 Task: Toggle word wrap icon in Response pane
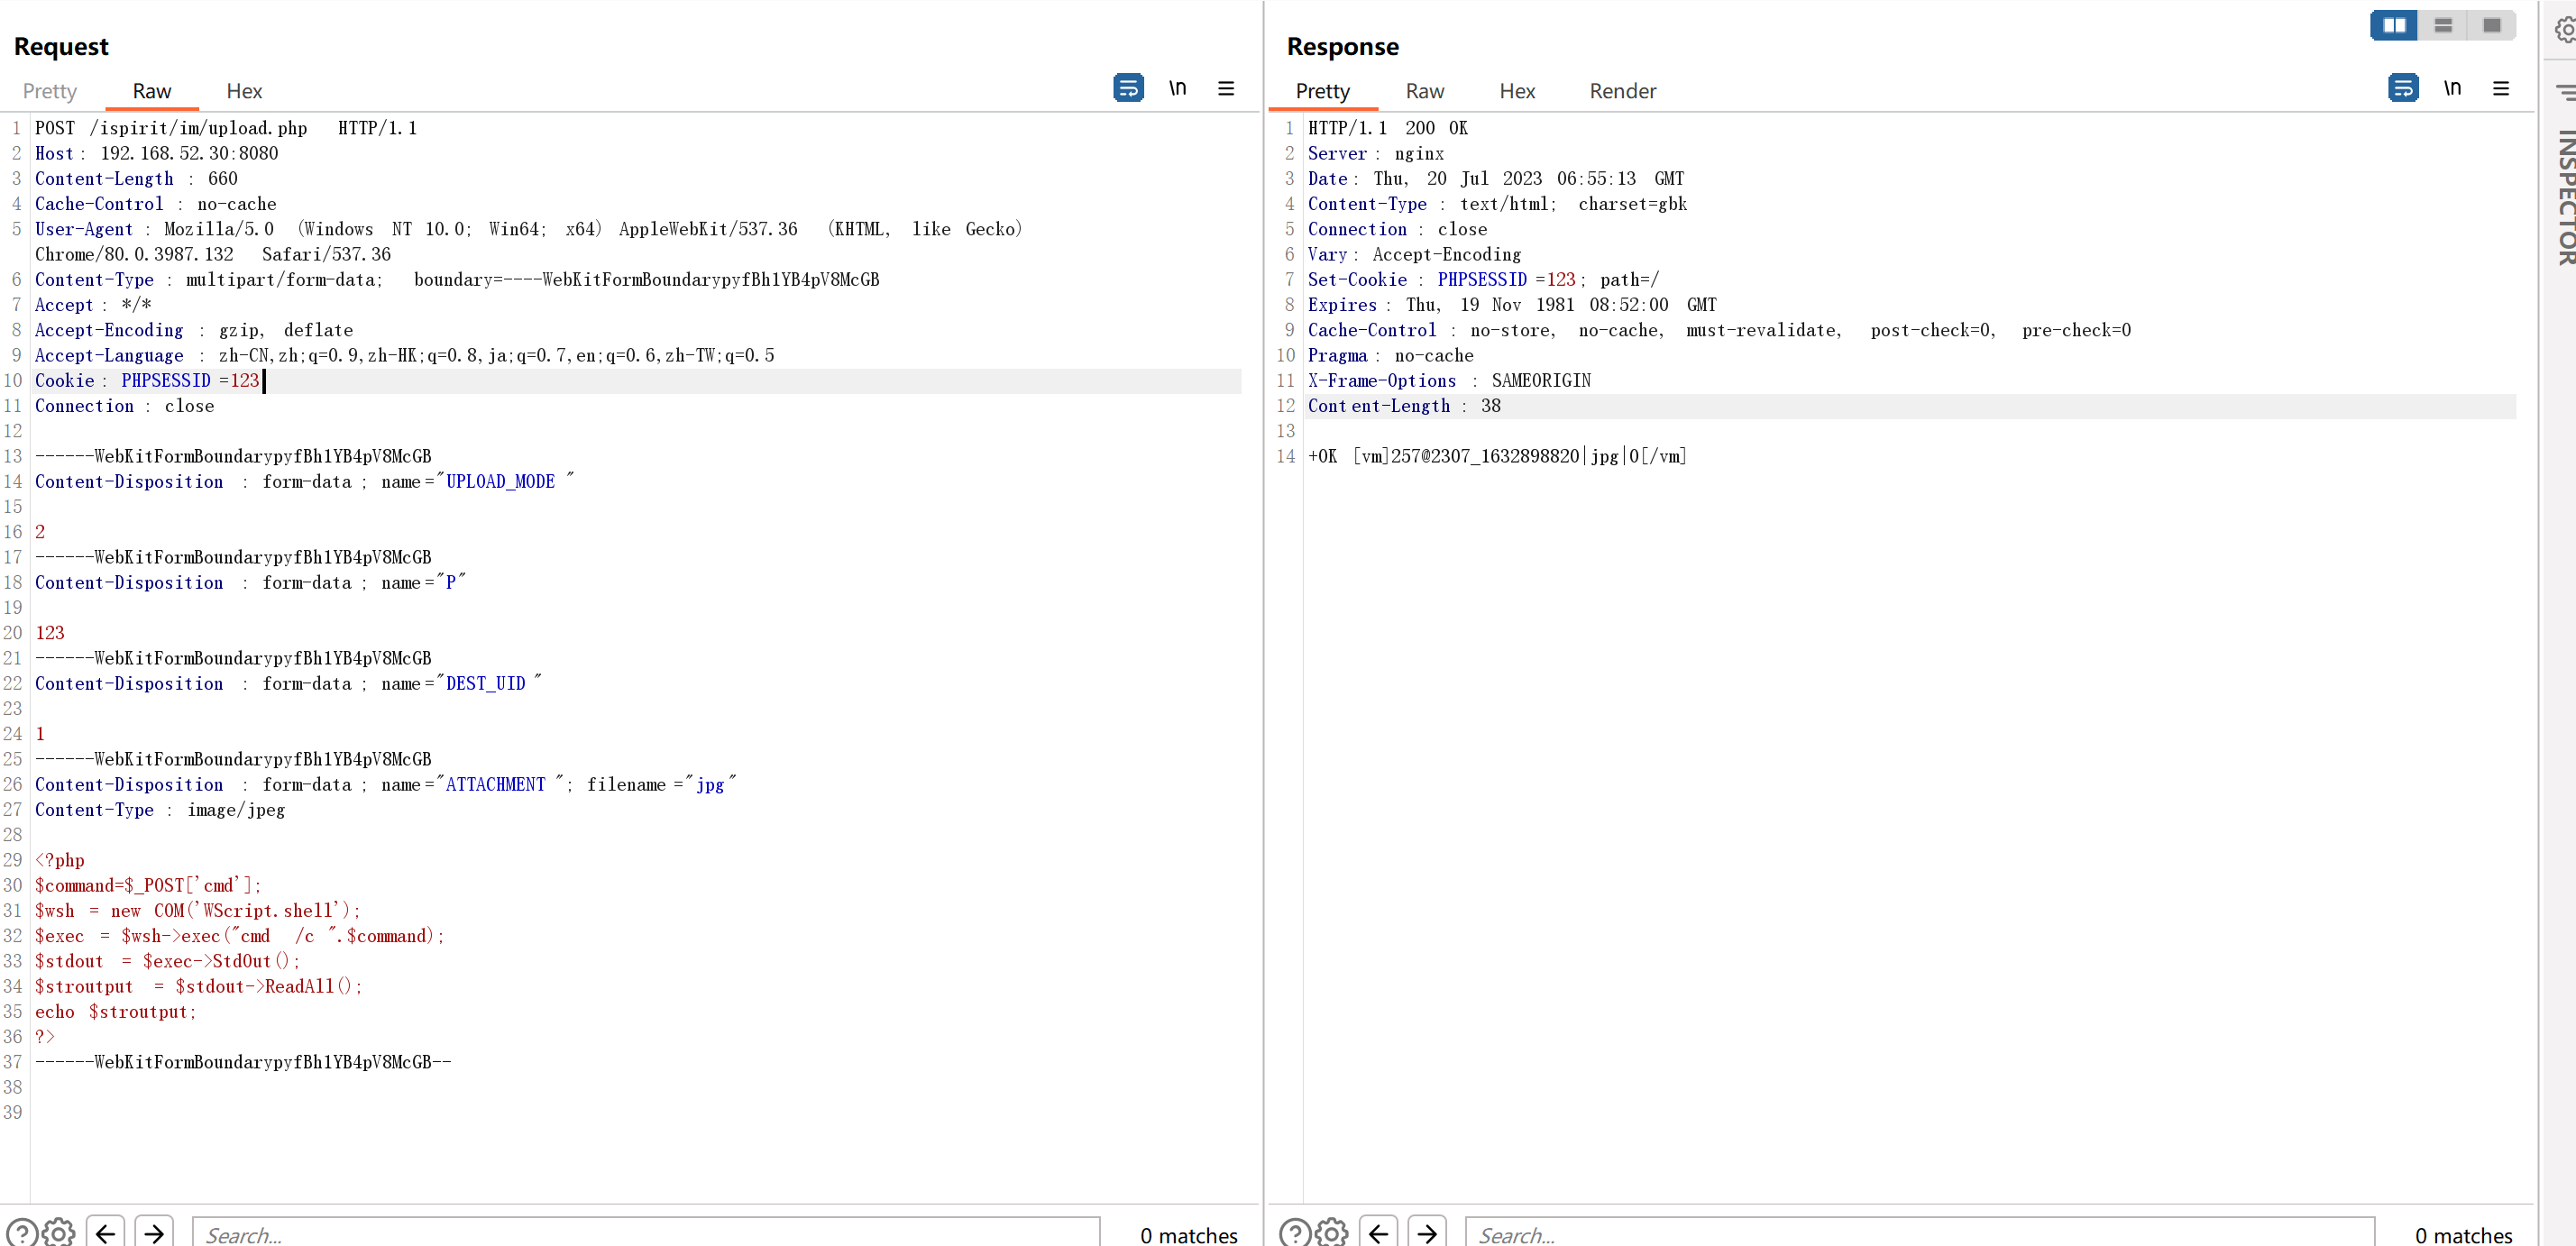click(2403, 88)
